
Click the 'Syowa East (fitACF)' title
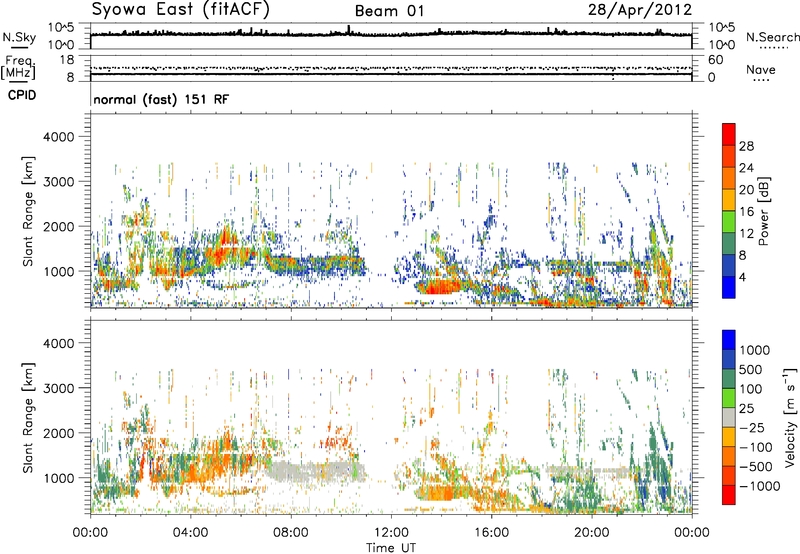click(181, 10)
